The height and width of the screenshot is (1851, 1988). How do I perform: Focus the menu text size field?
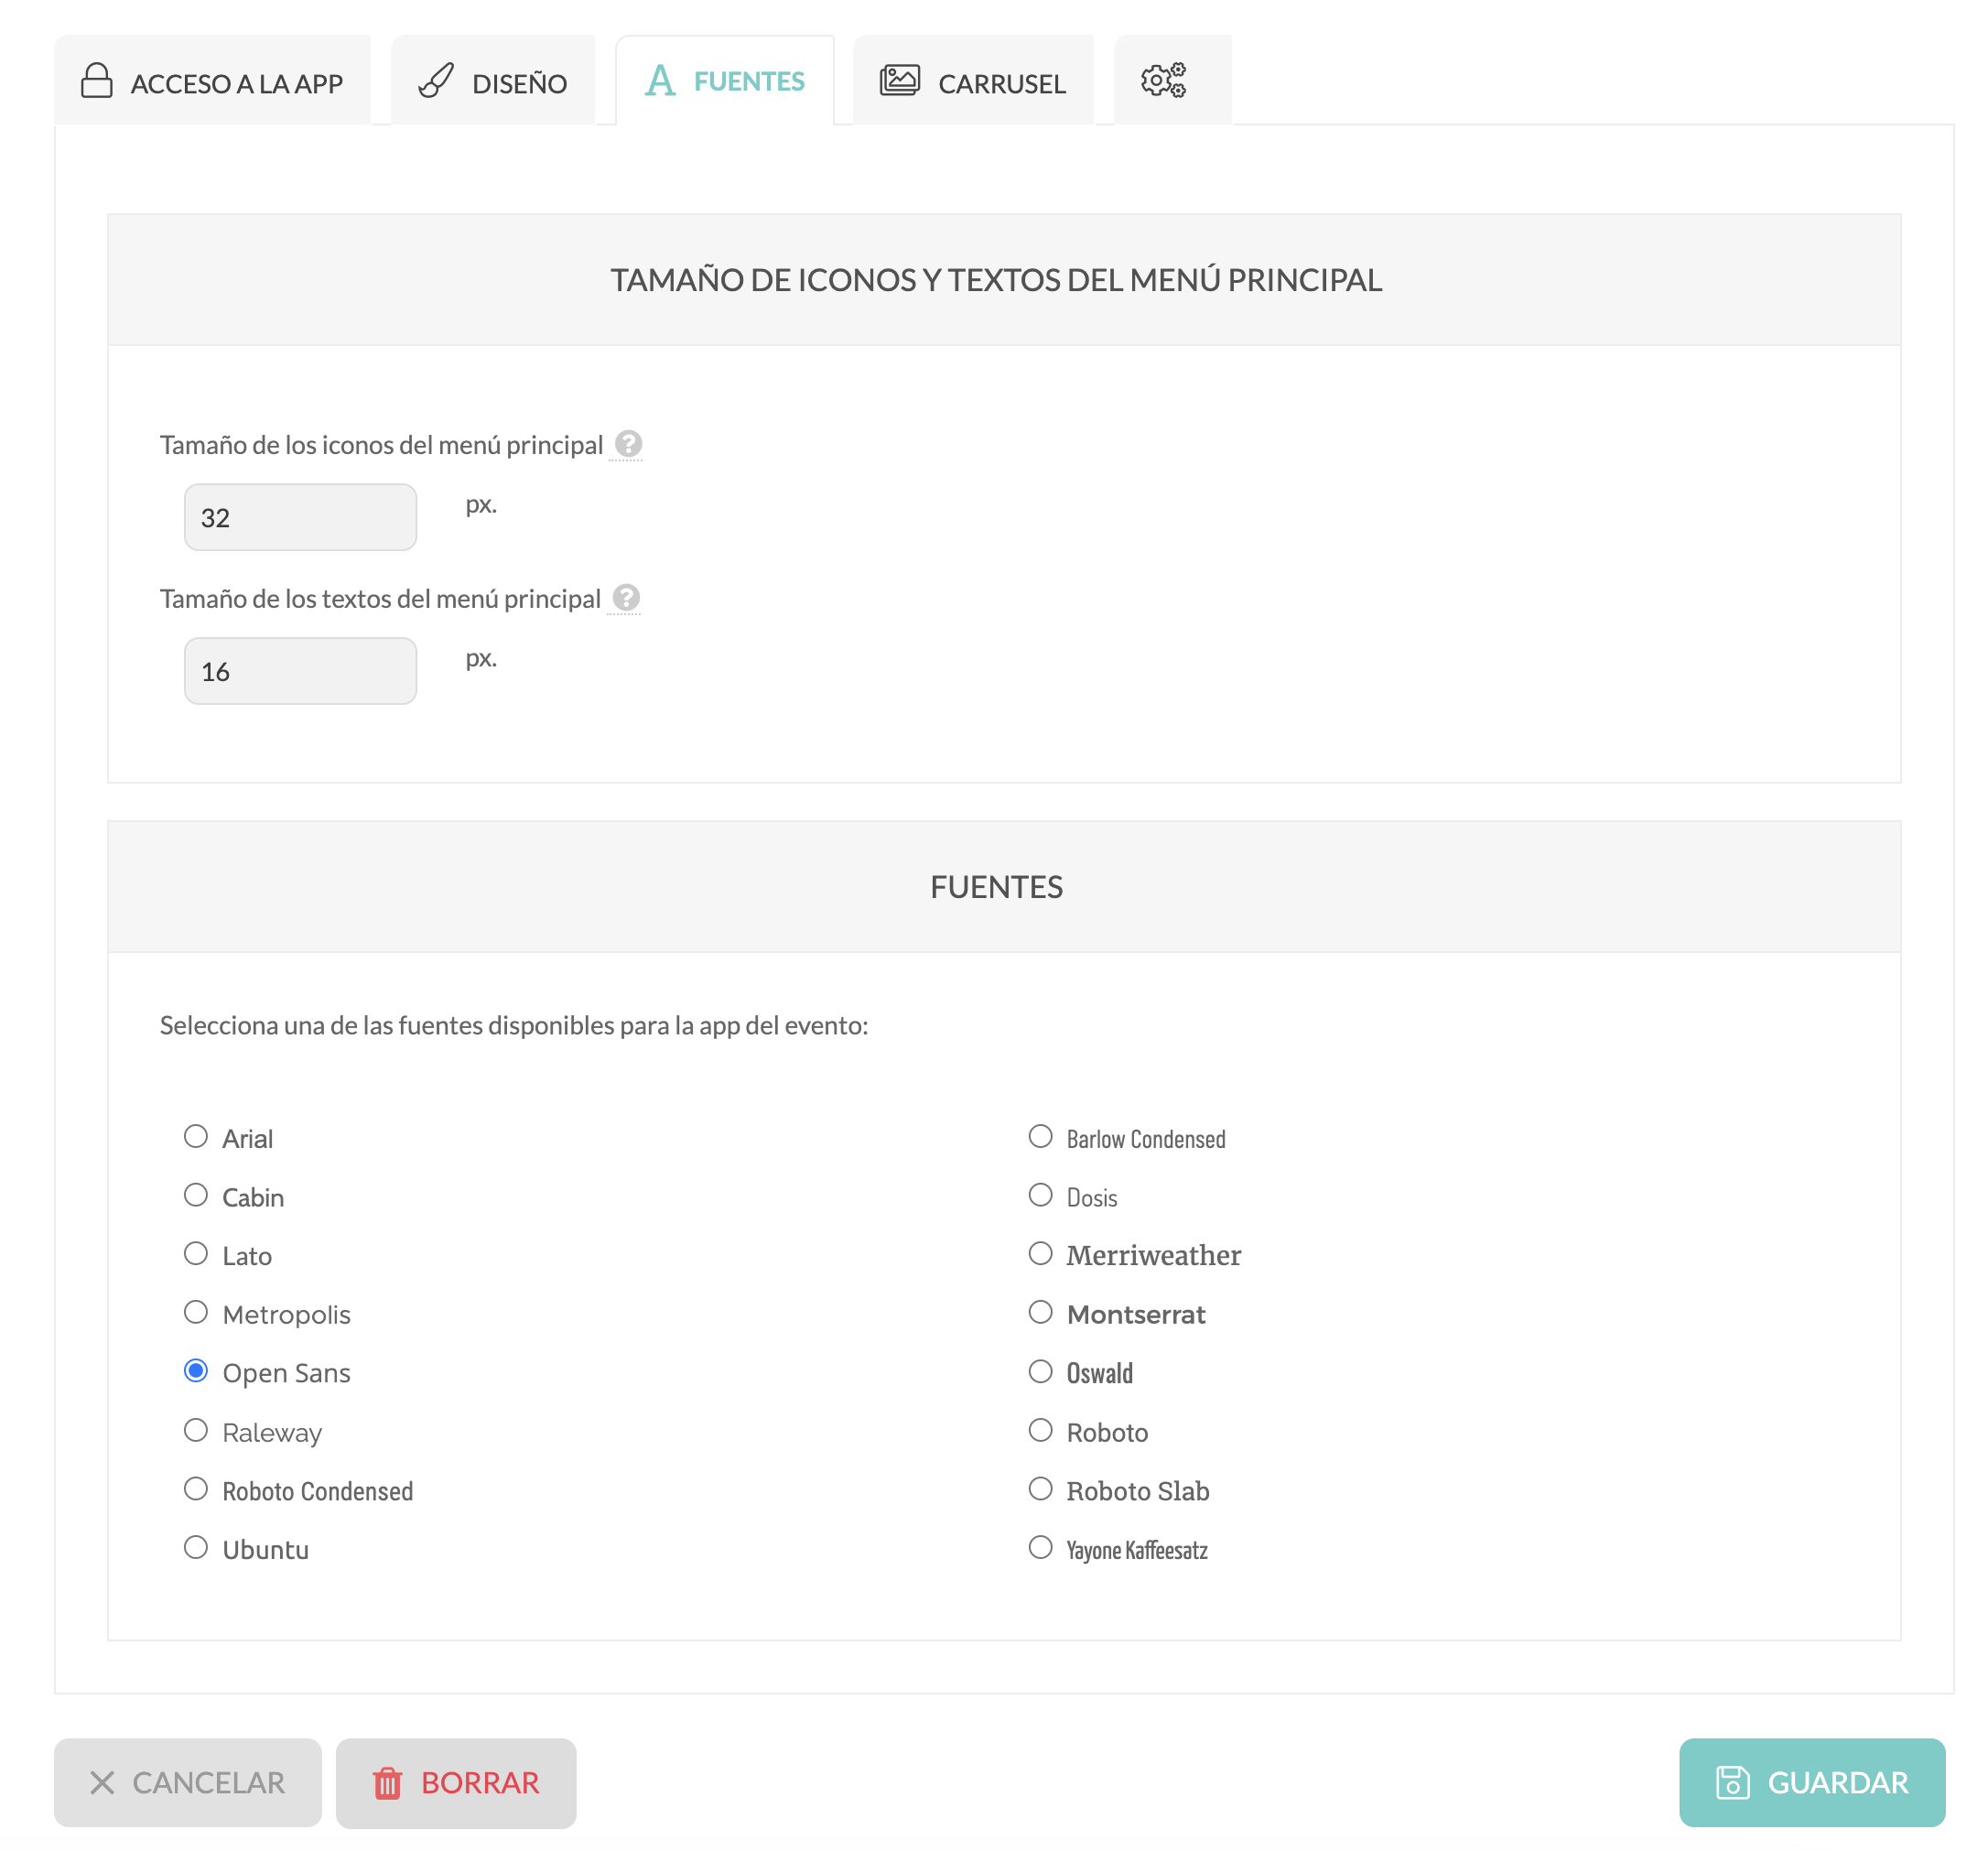point(300,671)
